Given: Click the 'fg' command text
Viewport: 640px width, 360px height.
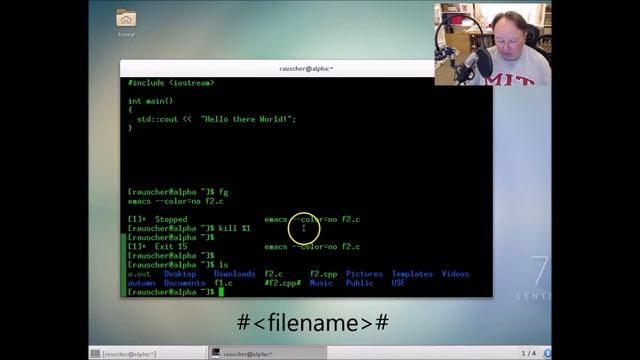Looking at the screenshot, I should (x=223, y=192).
